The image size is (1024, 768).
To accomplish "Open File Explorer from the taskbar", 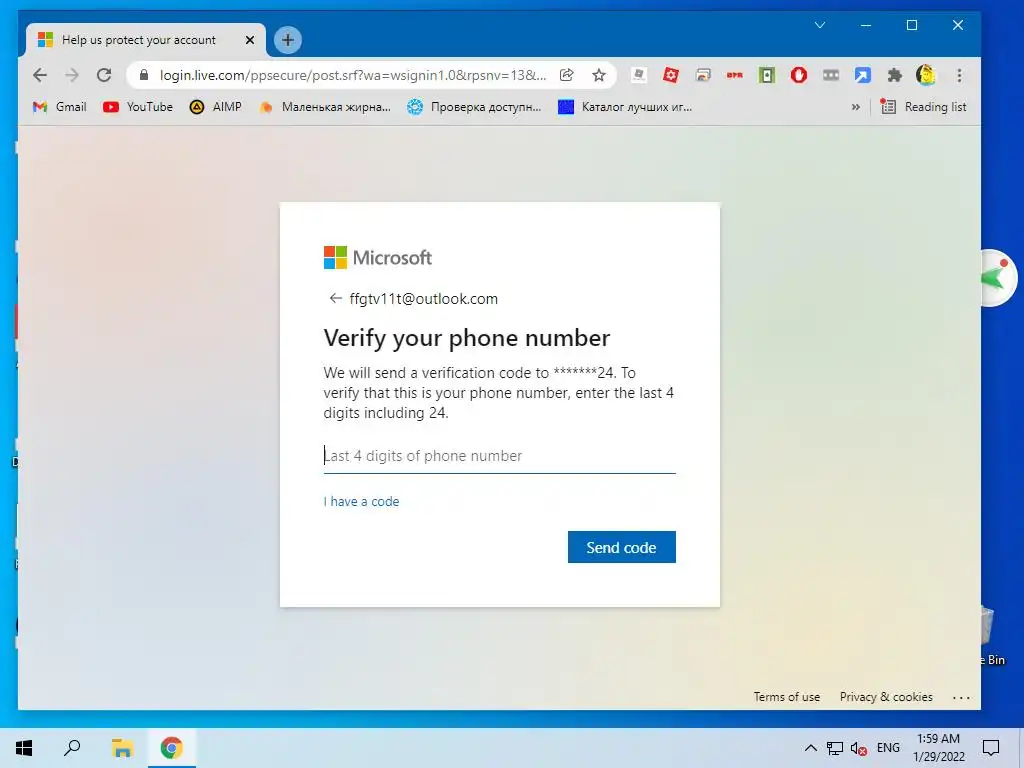I will (121, 748).
